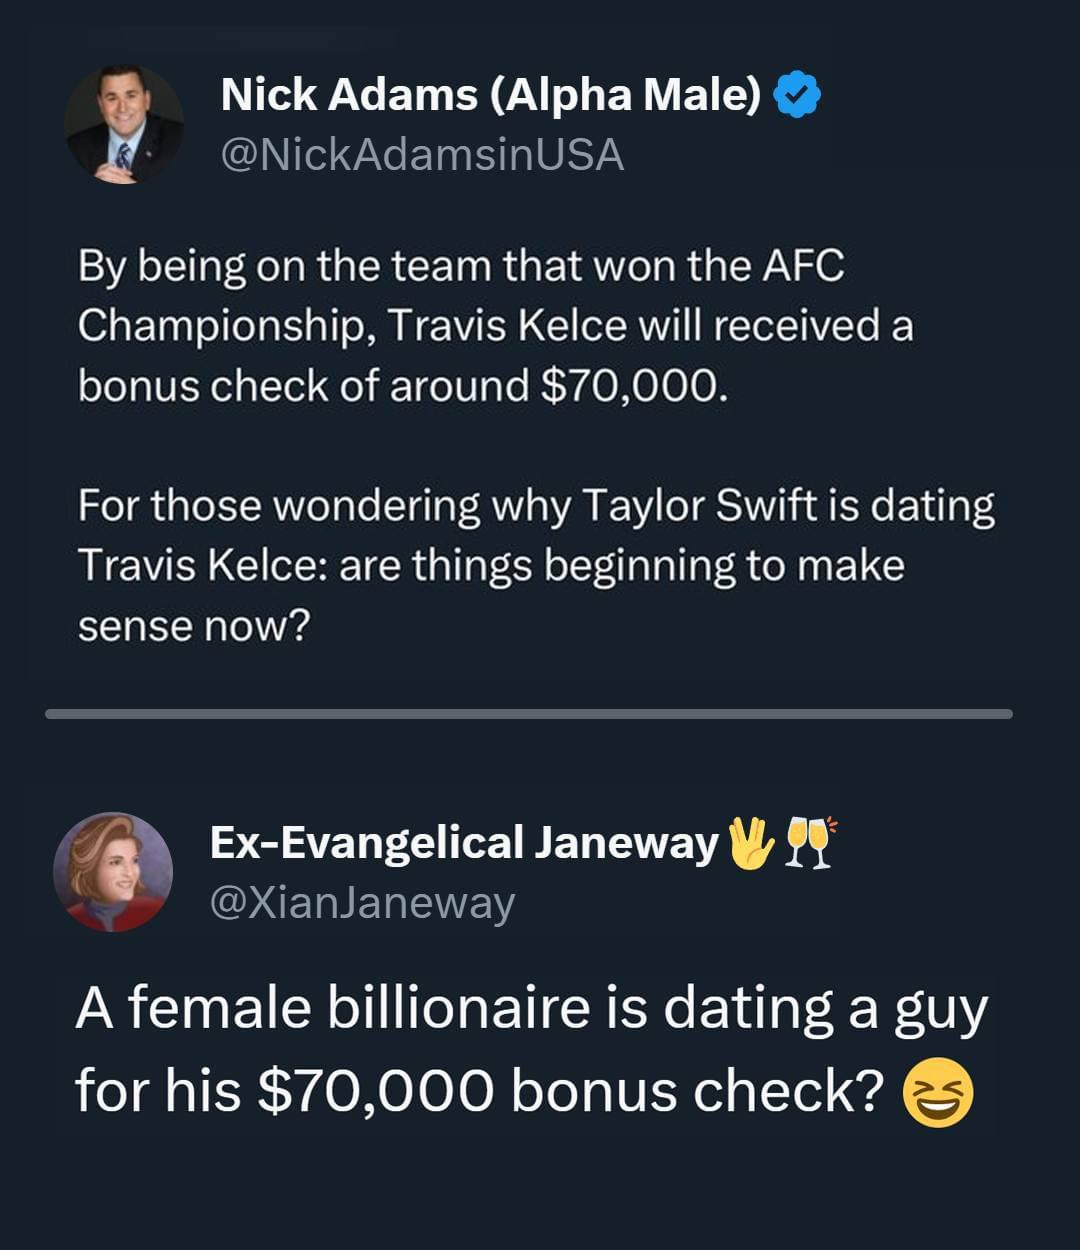The height and width of the screenshot is (1250, 1080).
Task: Click the @NickAdamsinUSA handle
Action: click(x=421, y=155)
